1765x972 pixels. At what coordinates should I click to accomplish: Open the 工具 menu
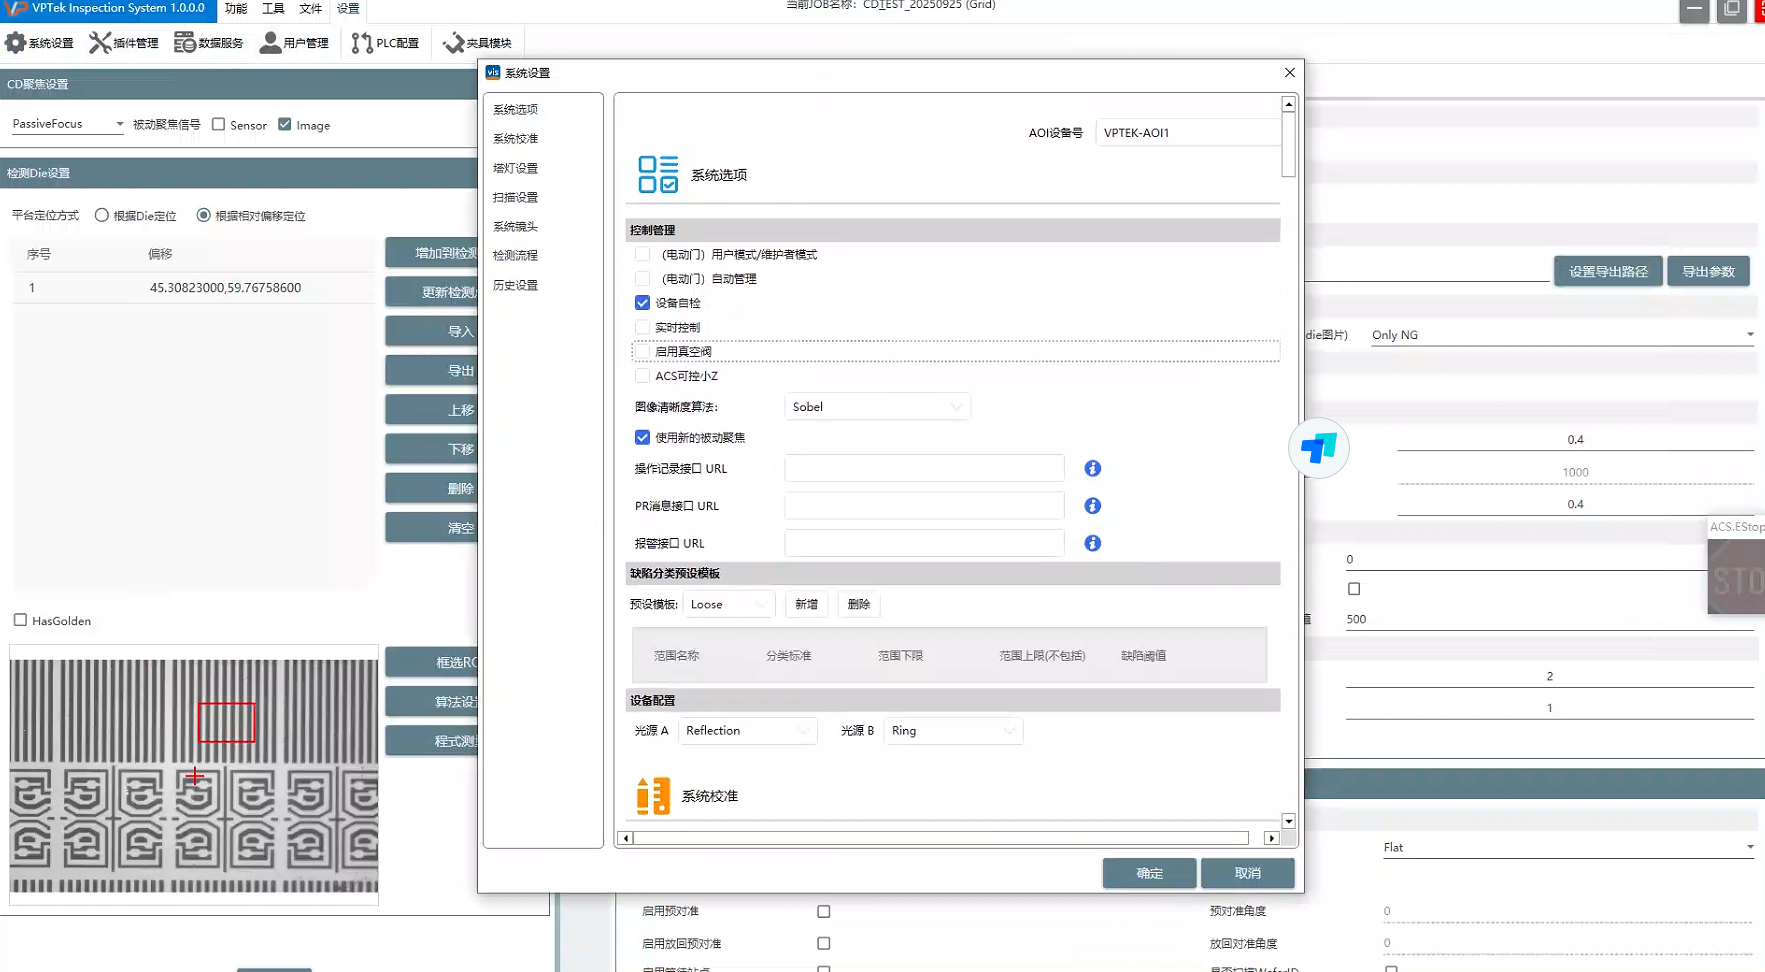pyautogui.click(x=273, y=9)
